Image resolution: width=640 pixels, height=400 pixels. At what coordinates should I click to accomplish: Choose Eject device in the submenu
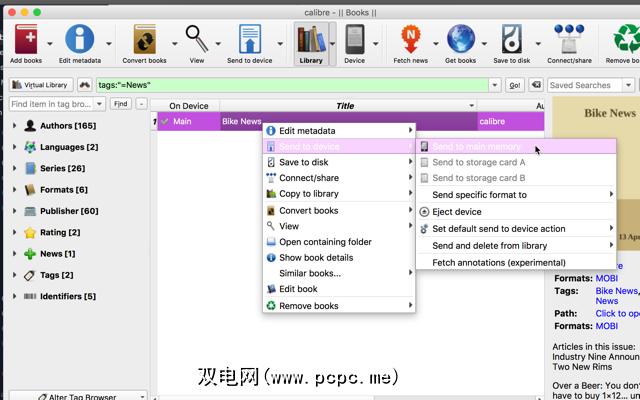tap(516, 212)
